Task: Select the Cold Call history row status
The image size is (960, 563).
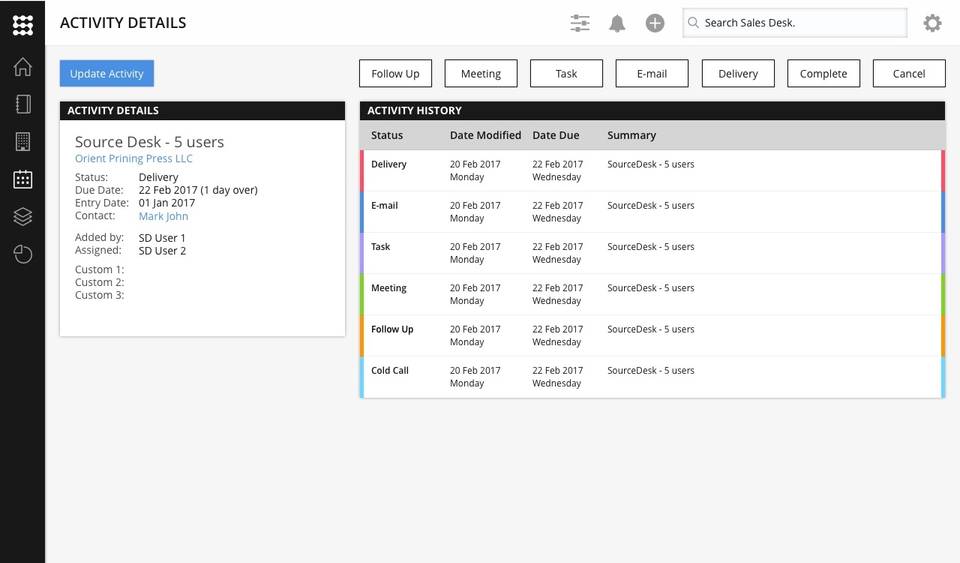Action: 389,370
